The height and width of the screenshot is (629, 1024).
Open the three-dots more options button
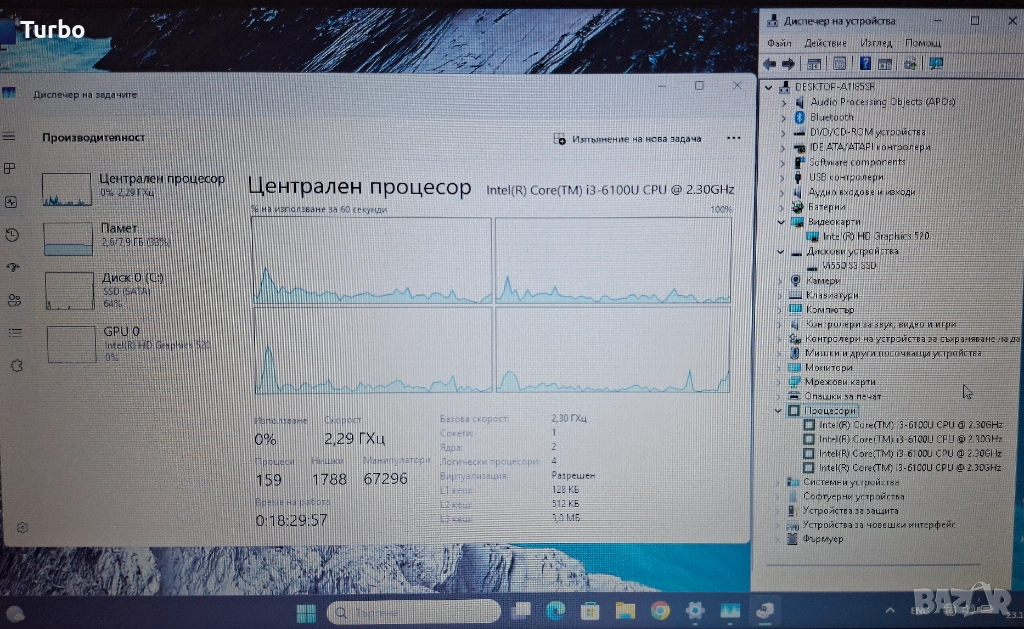733,139
